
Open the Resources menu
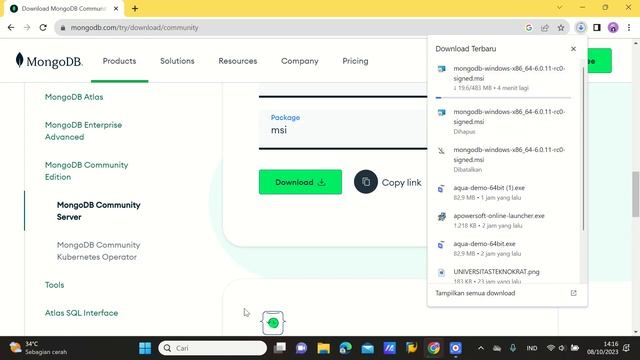pyautogui.click(x=238, y=61)
